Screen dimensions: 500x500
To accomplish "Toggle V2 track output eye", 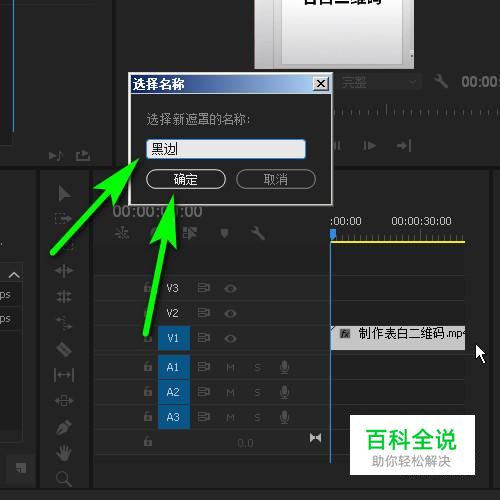I will (230, 313).
